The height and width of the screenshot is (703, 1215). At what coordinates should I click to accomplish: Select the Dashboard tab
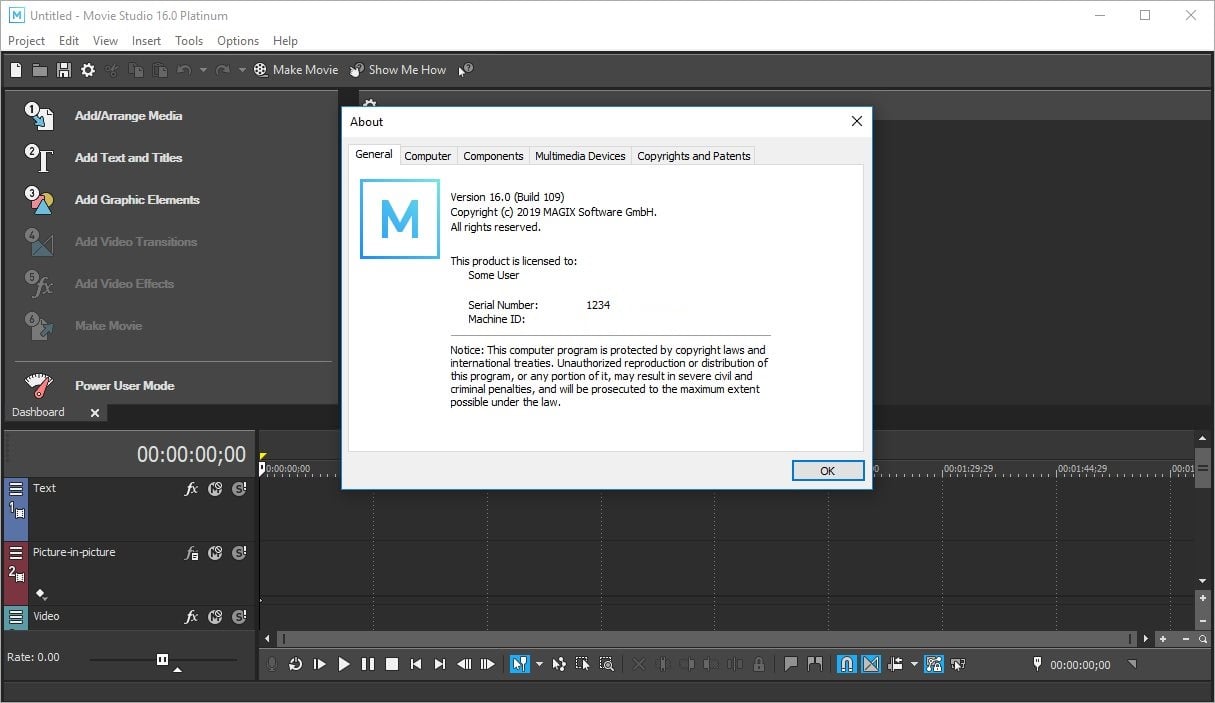pyautogui.click(x=38, y=412)
